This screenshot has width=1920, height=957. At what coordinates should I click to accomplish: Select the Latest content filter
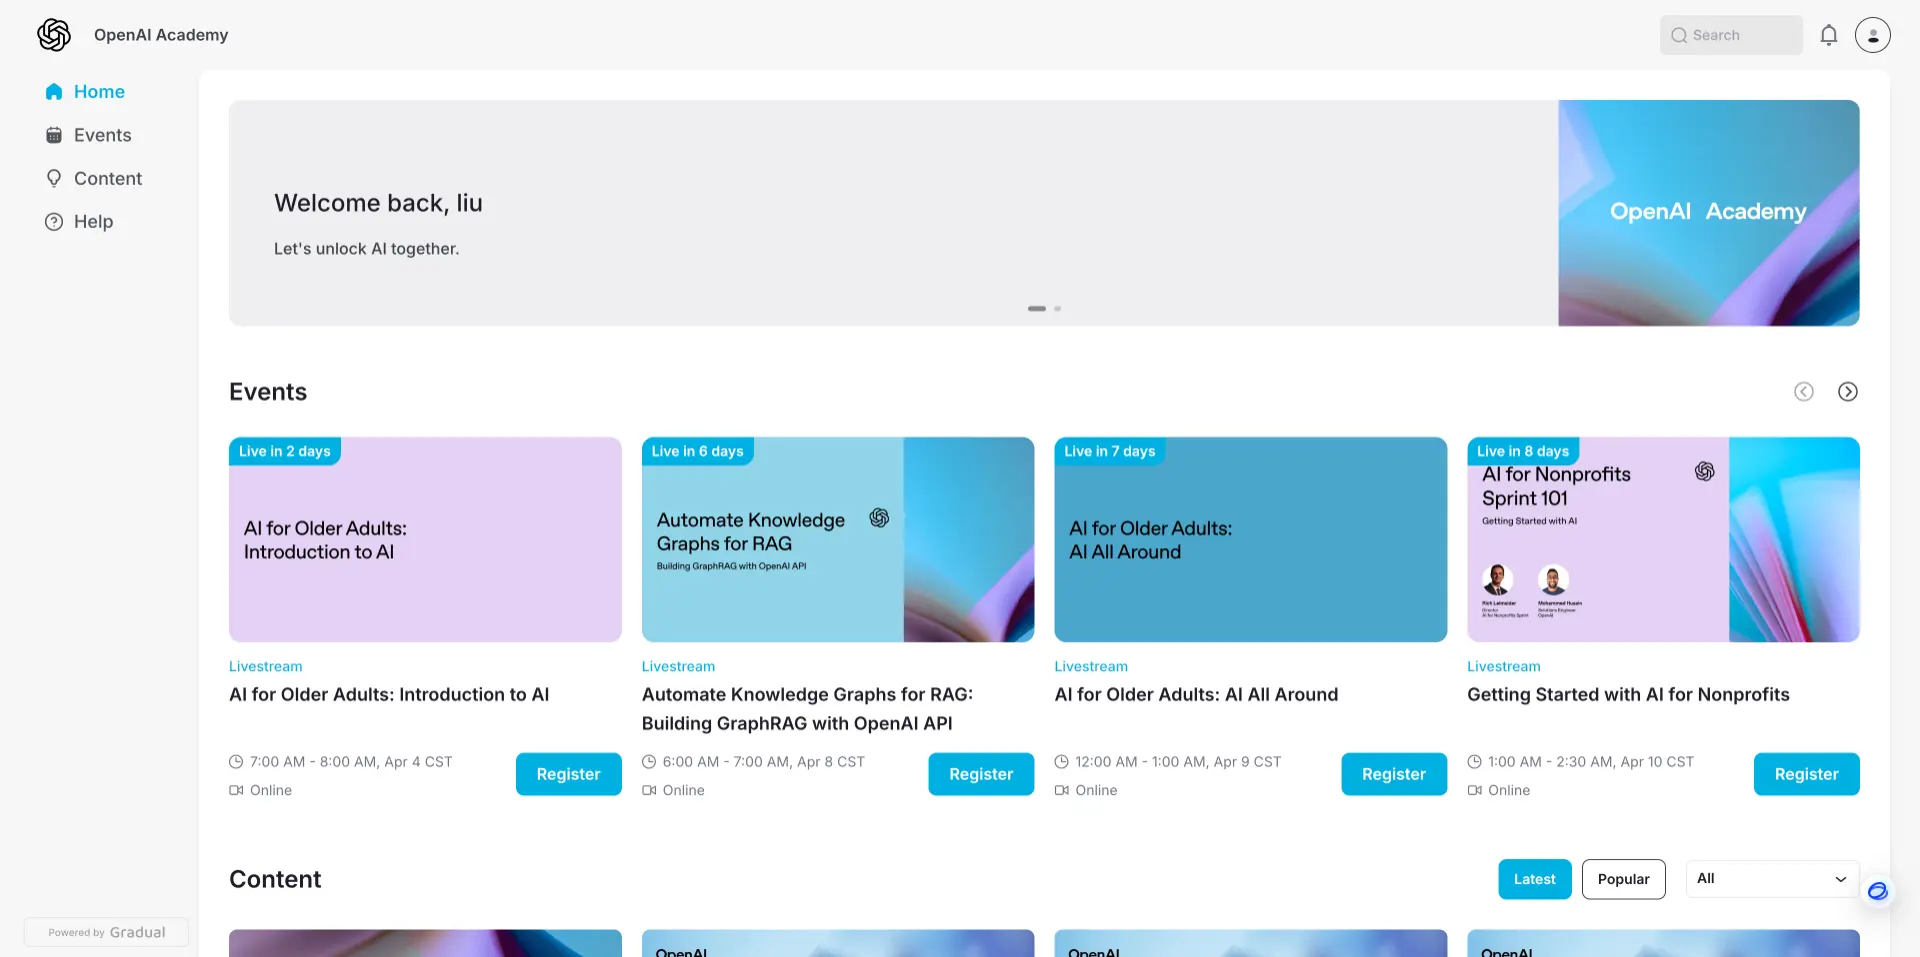(1535, 879)
